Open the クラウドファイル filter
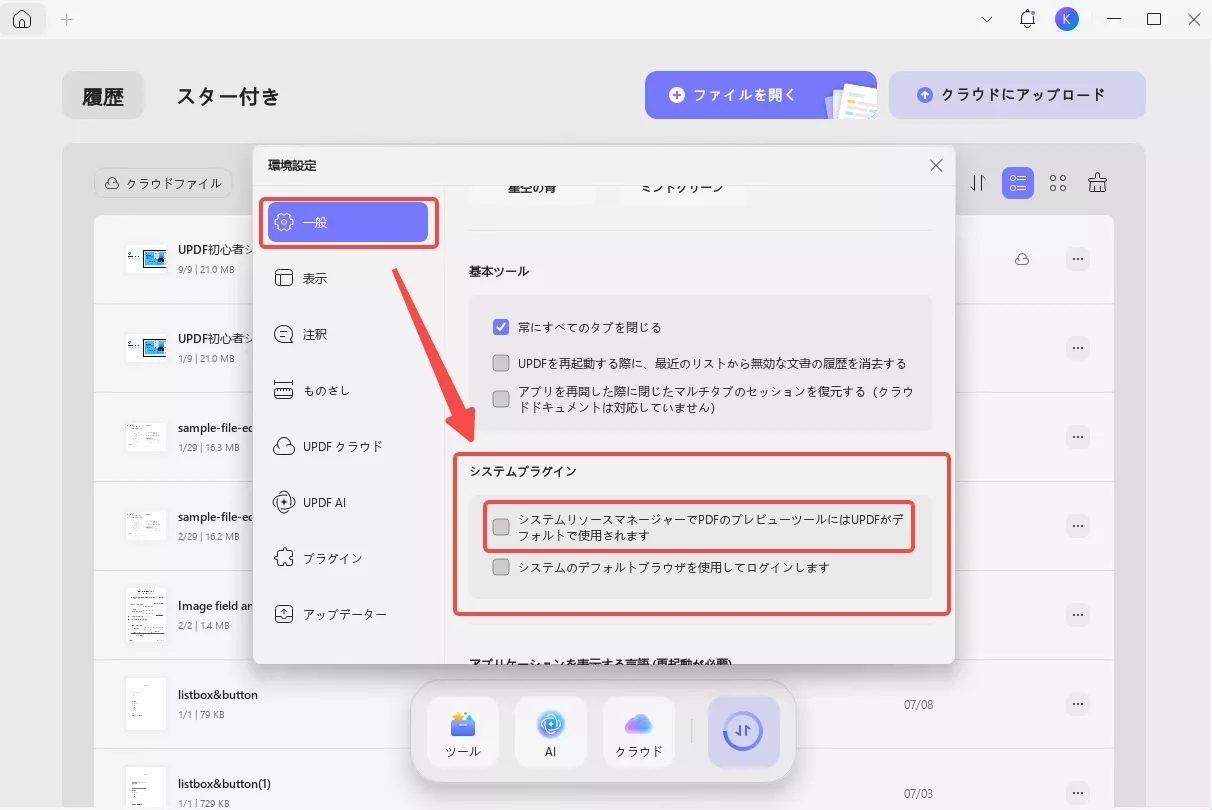 (x=164, y=183)
